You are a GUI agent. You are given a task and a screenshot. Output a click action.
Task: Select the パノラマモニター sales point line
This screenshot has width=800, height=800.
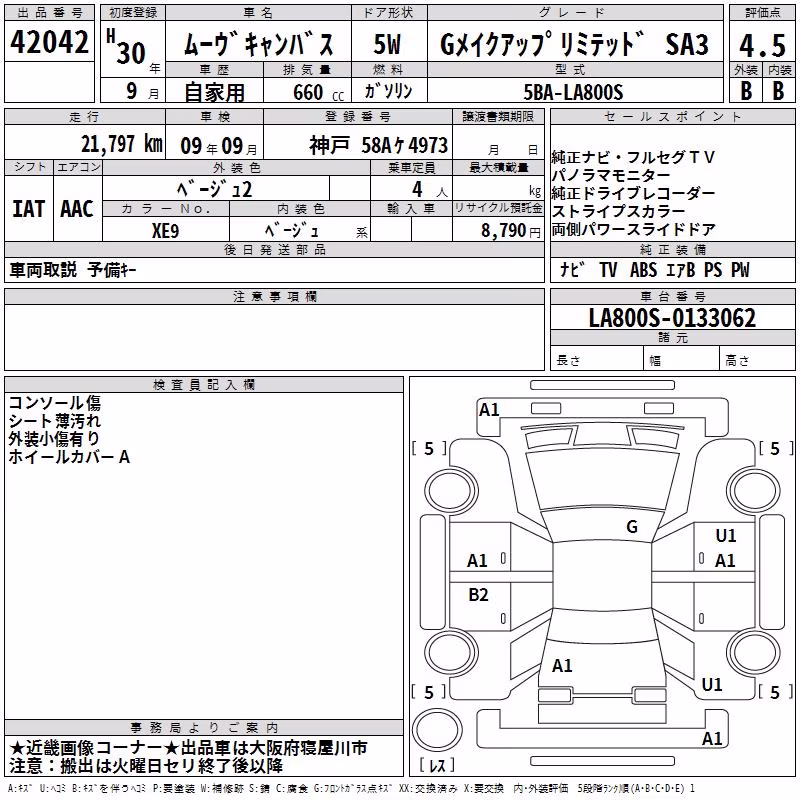click(611, 175)
